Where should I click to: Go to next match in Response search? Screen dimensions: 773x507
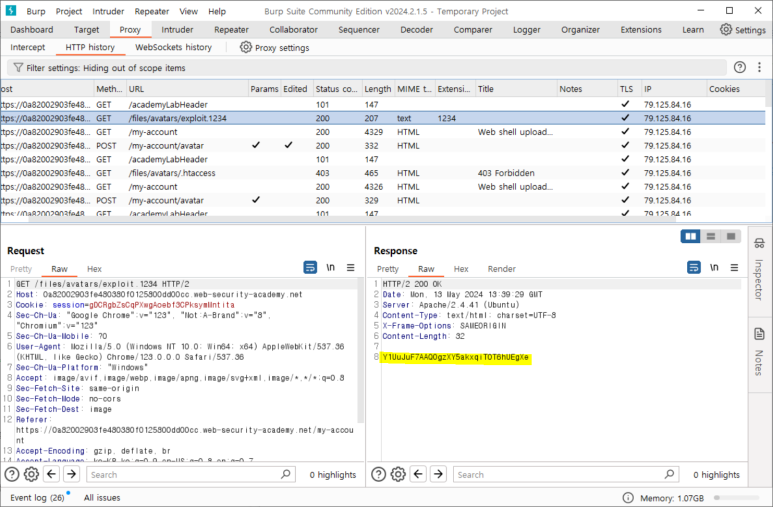coord(438,474)
